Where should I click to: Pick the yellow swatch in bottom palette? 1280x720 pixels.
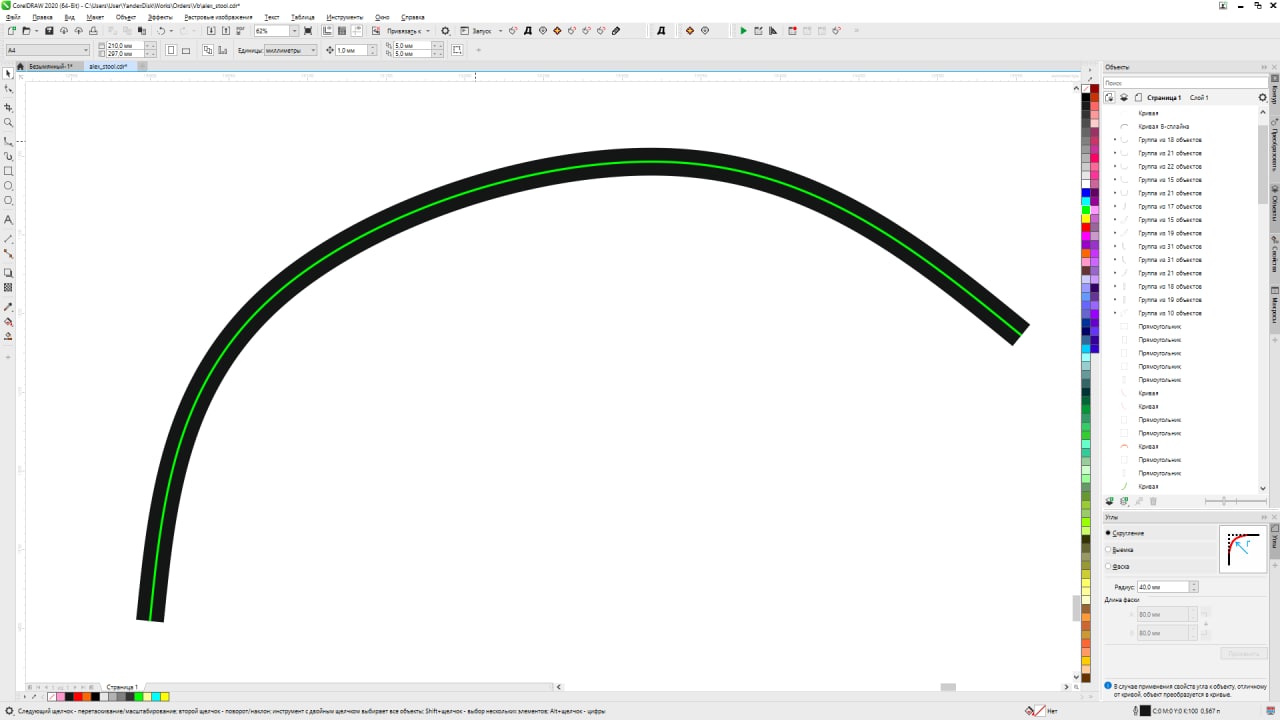tap(165, 696)
